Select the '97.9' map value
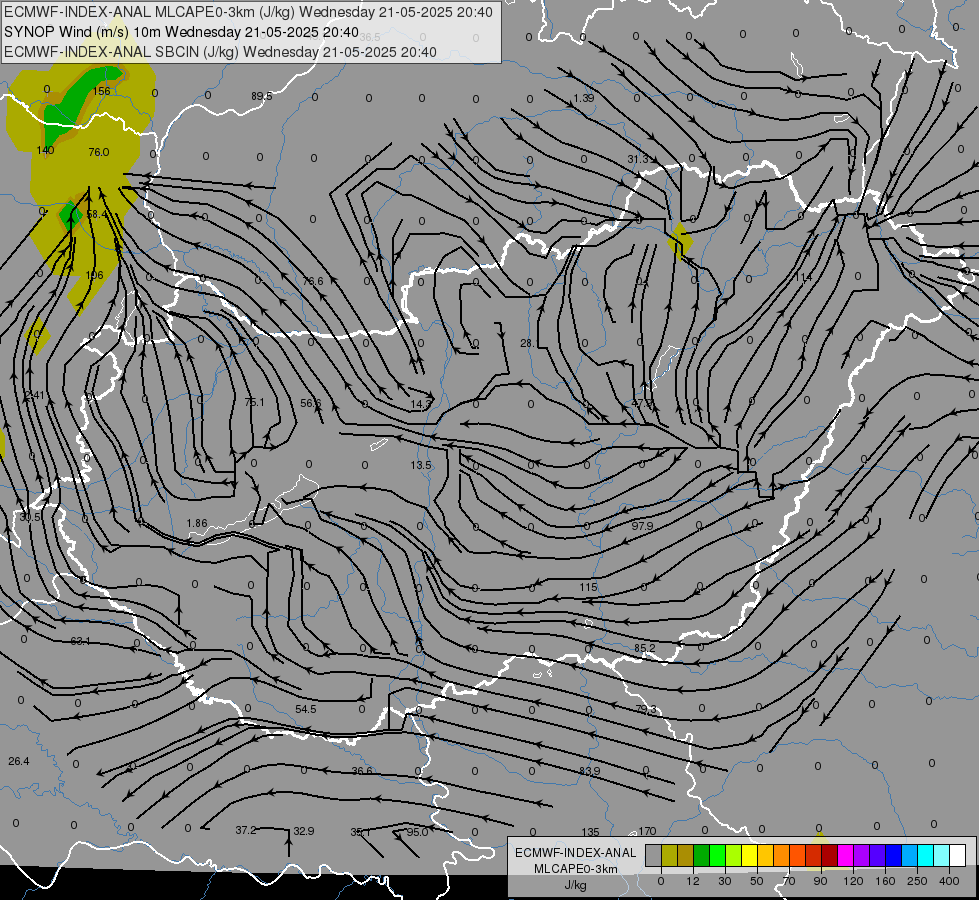The image size is (979, 900). coord(642,526)
